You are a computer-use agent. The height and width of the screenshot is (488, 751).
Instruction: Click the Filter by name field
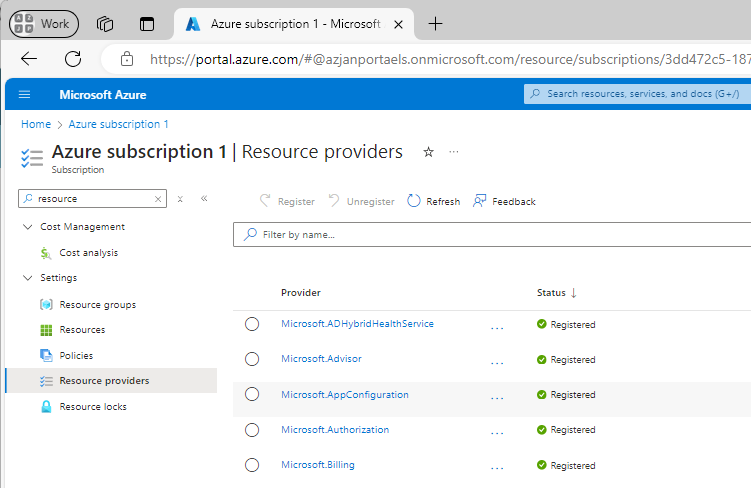pyautogui.click(x=492, y=235)
